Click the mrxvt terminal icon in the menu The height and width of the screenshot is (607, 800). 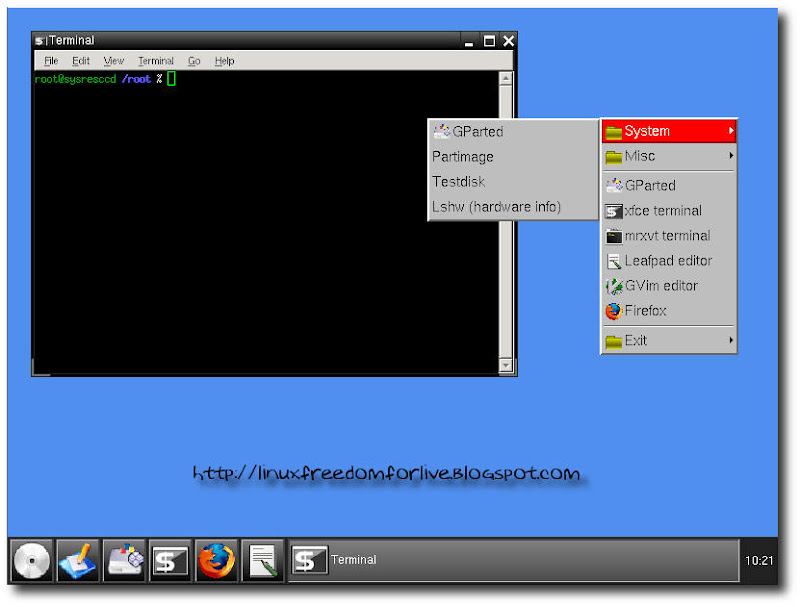(x=614, y=236)
